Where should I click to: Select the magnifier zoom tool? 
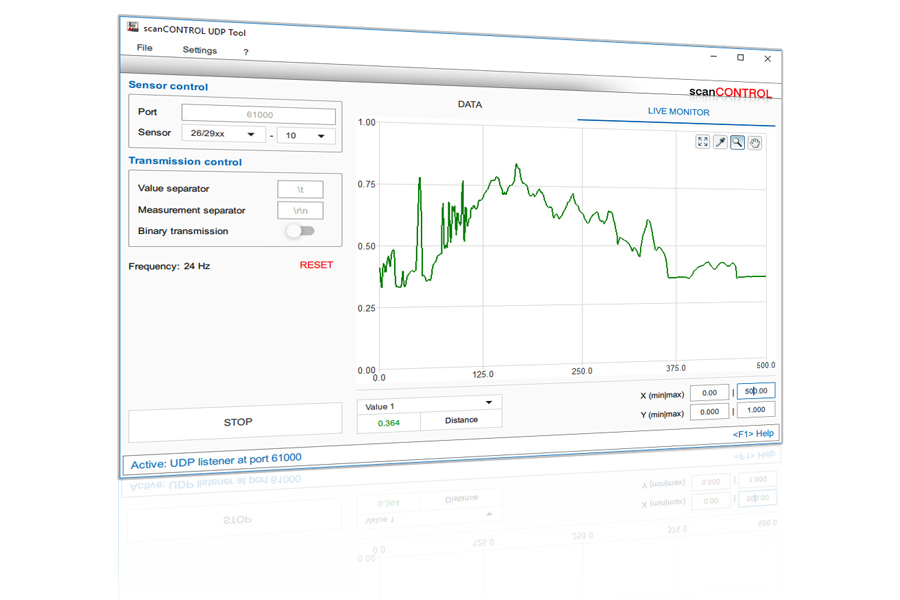(x=737, y=143)
